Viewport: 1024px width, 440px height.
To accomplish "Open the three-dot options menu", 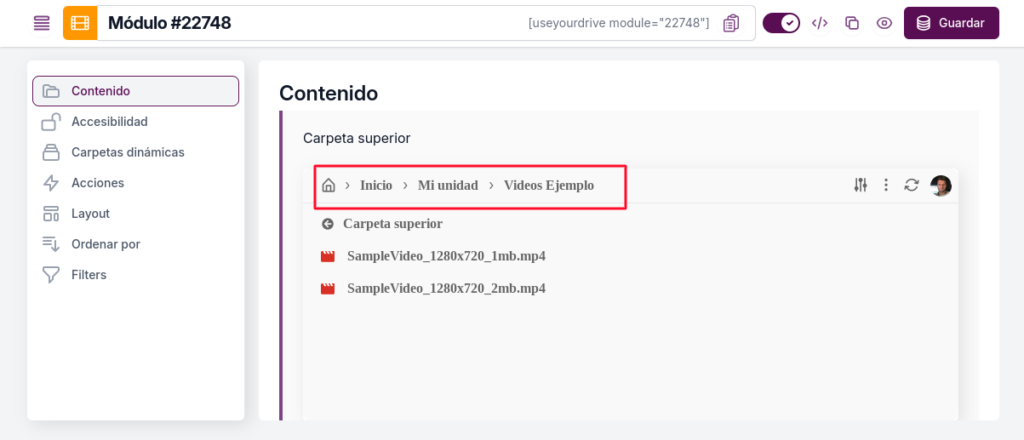I will coord(886,185).
